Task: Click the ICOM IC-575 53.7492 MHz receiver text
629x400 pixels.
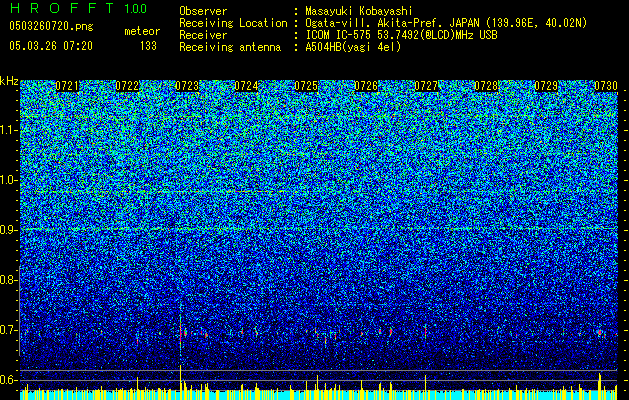Action: coord(401,35)
